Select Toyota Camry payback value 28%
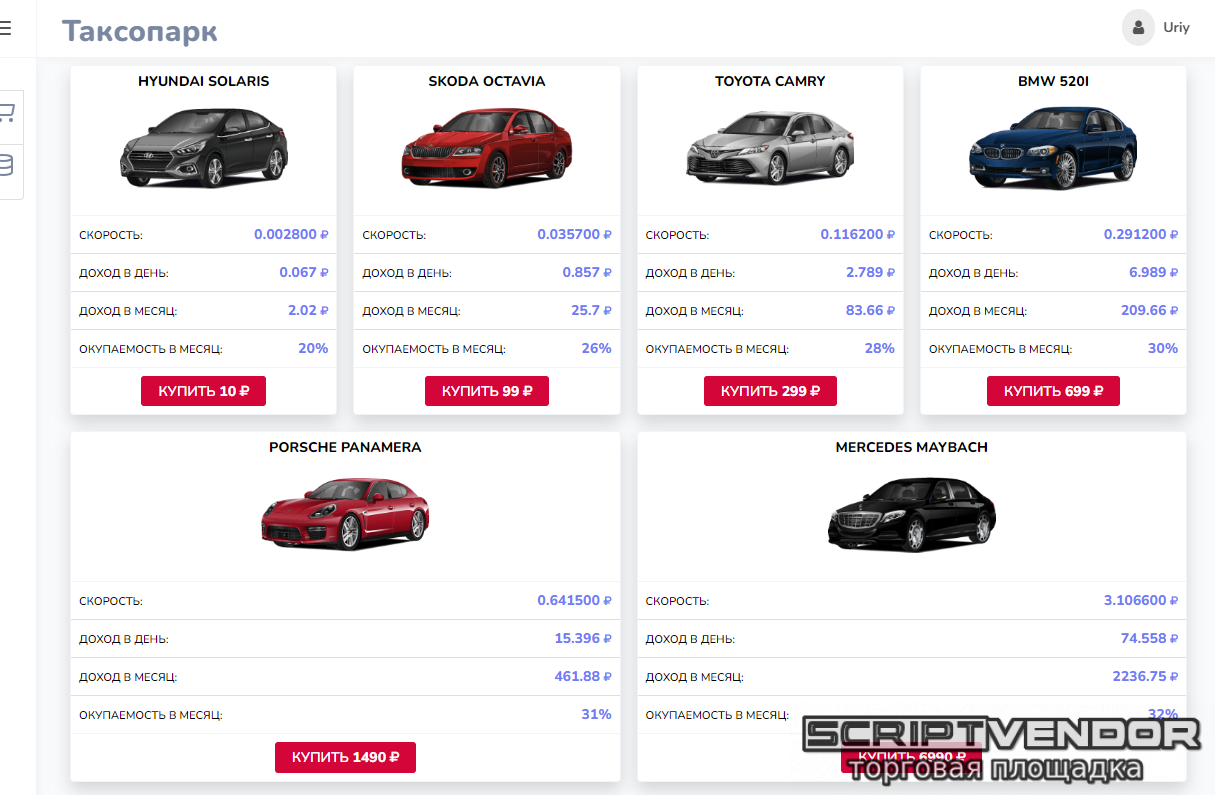Viewport: 1215px width, 795px height. 880,348
